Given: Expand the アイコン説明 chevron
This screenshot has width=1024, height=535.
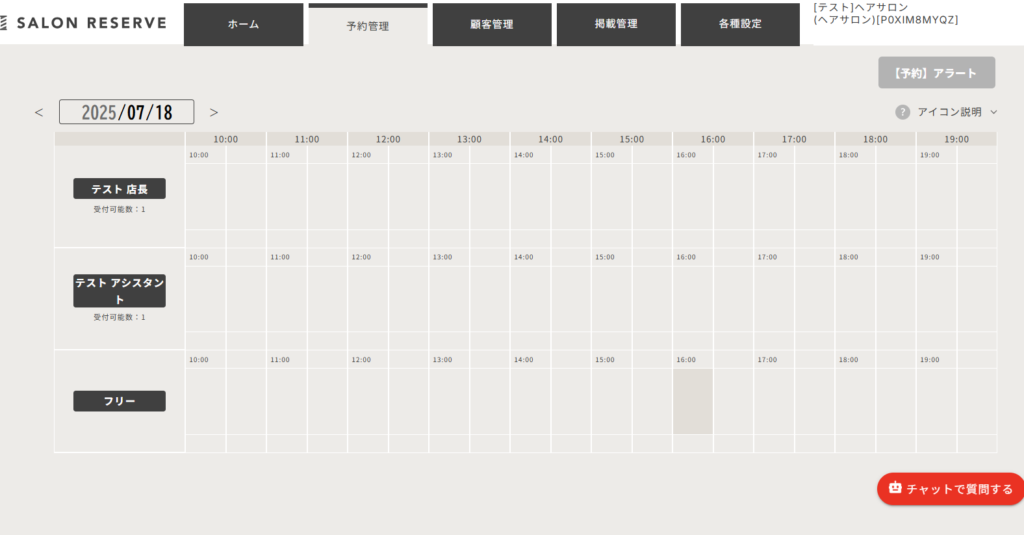Looking at the screenshot, I should (994, 112).
